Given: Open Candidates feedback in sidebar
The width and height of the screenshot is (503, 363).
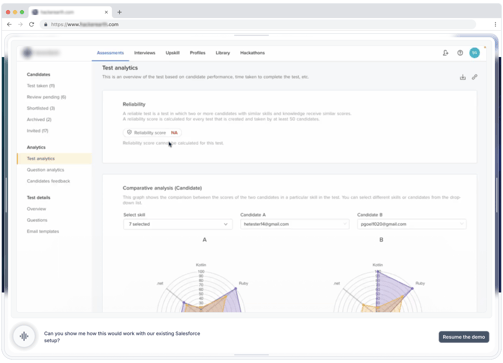Looking at the screenshot, I should point(48,181).
